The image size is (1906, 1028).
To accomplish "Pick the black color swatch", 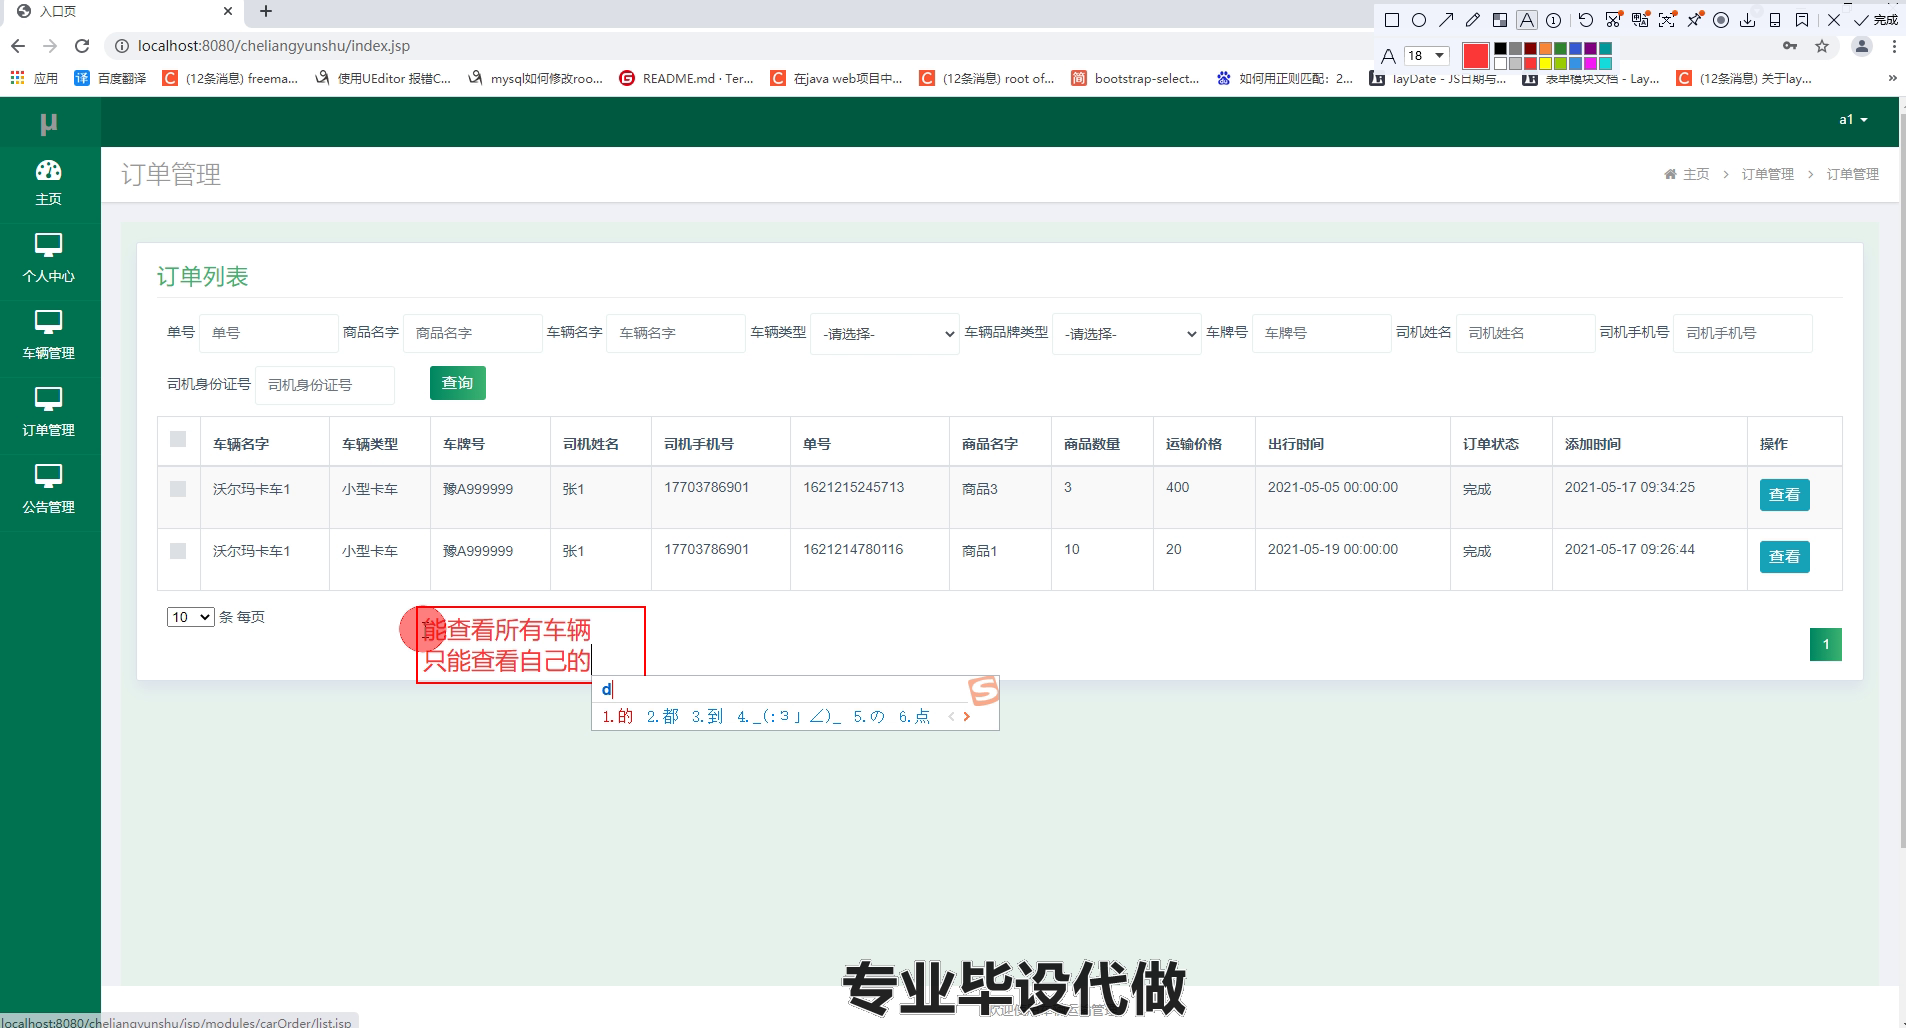I will coord(1500,48).
